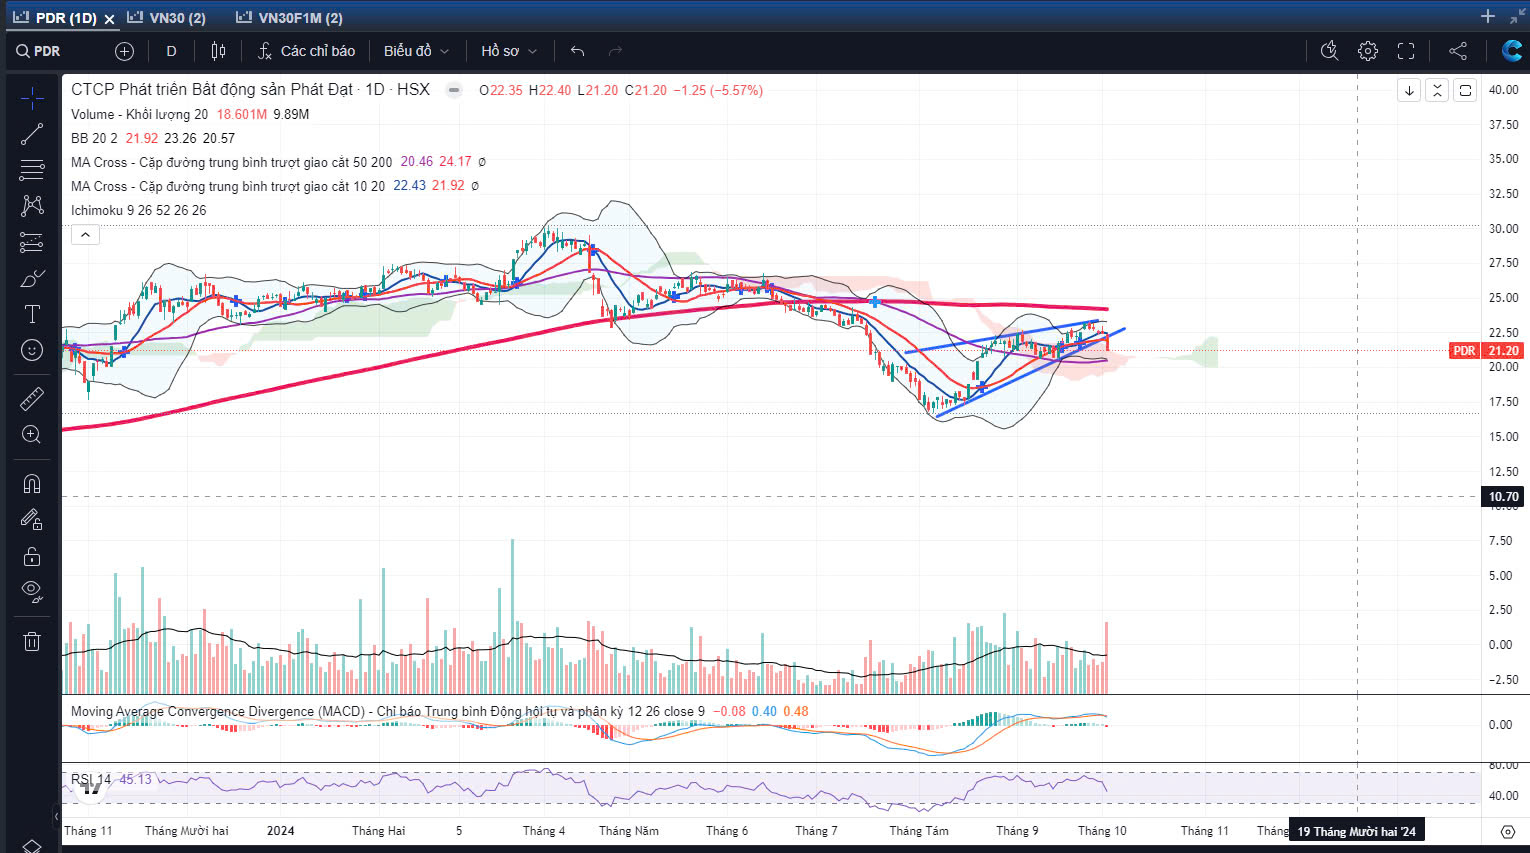Click the 10.70 crosshair price label
This screenshot has width=1530, height=853.
[1503, 497]
